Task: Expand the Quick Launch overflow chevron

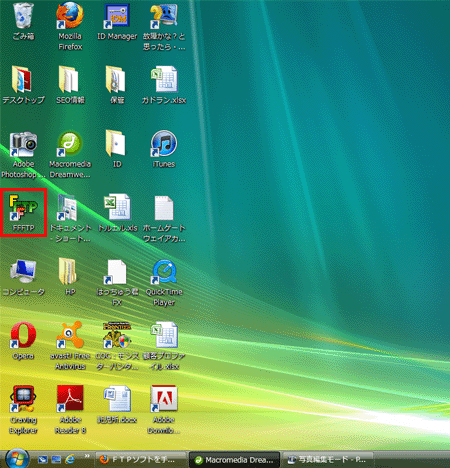Action: pos(87,456)
